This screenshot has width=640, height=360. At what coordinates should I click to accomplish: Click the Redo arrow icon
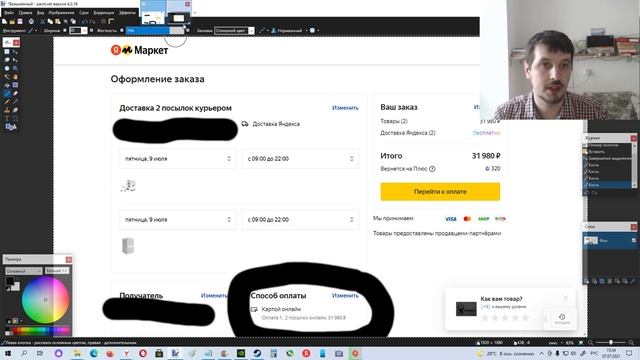[92, 21]
